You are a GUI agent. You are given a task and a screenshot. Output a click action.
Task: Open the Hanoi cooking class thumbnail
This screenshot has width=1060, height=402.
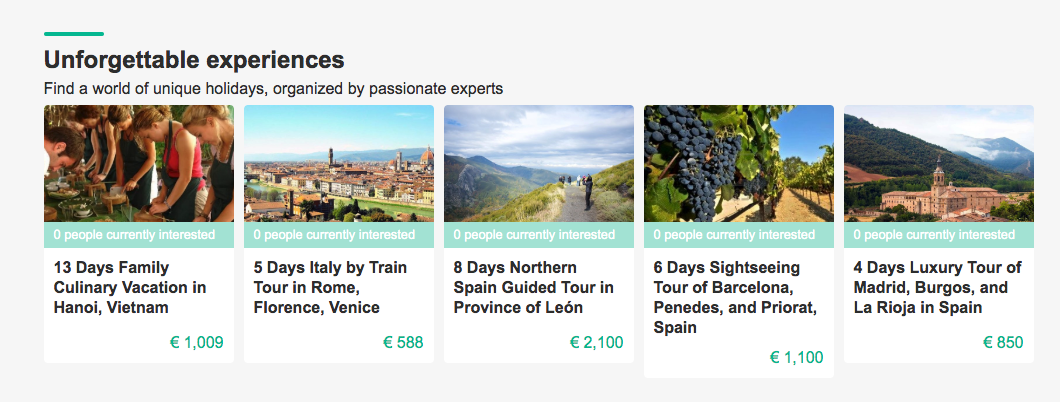pyautogui.click(x=139, y=163)
